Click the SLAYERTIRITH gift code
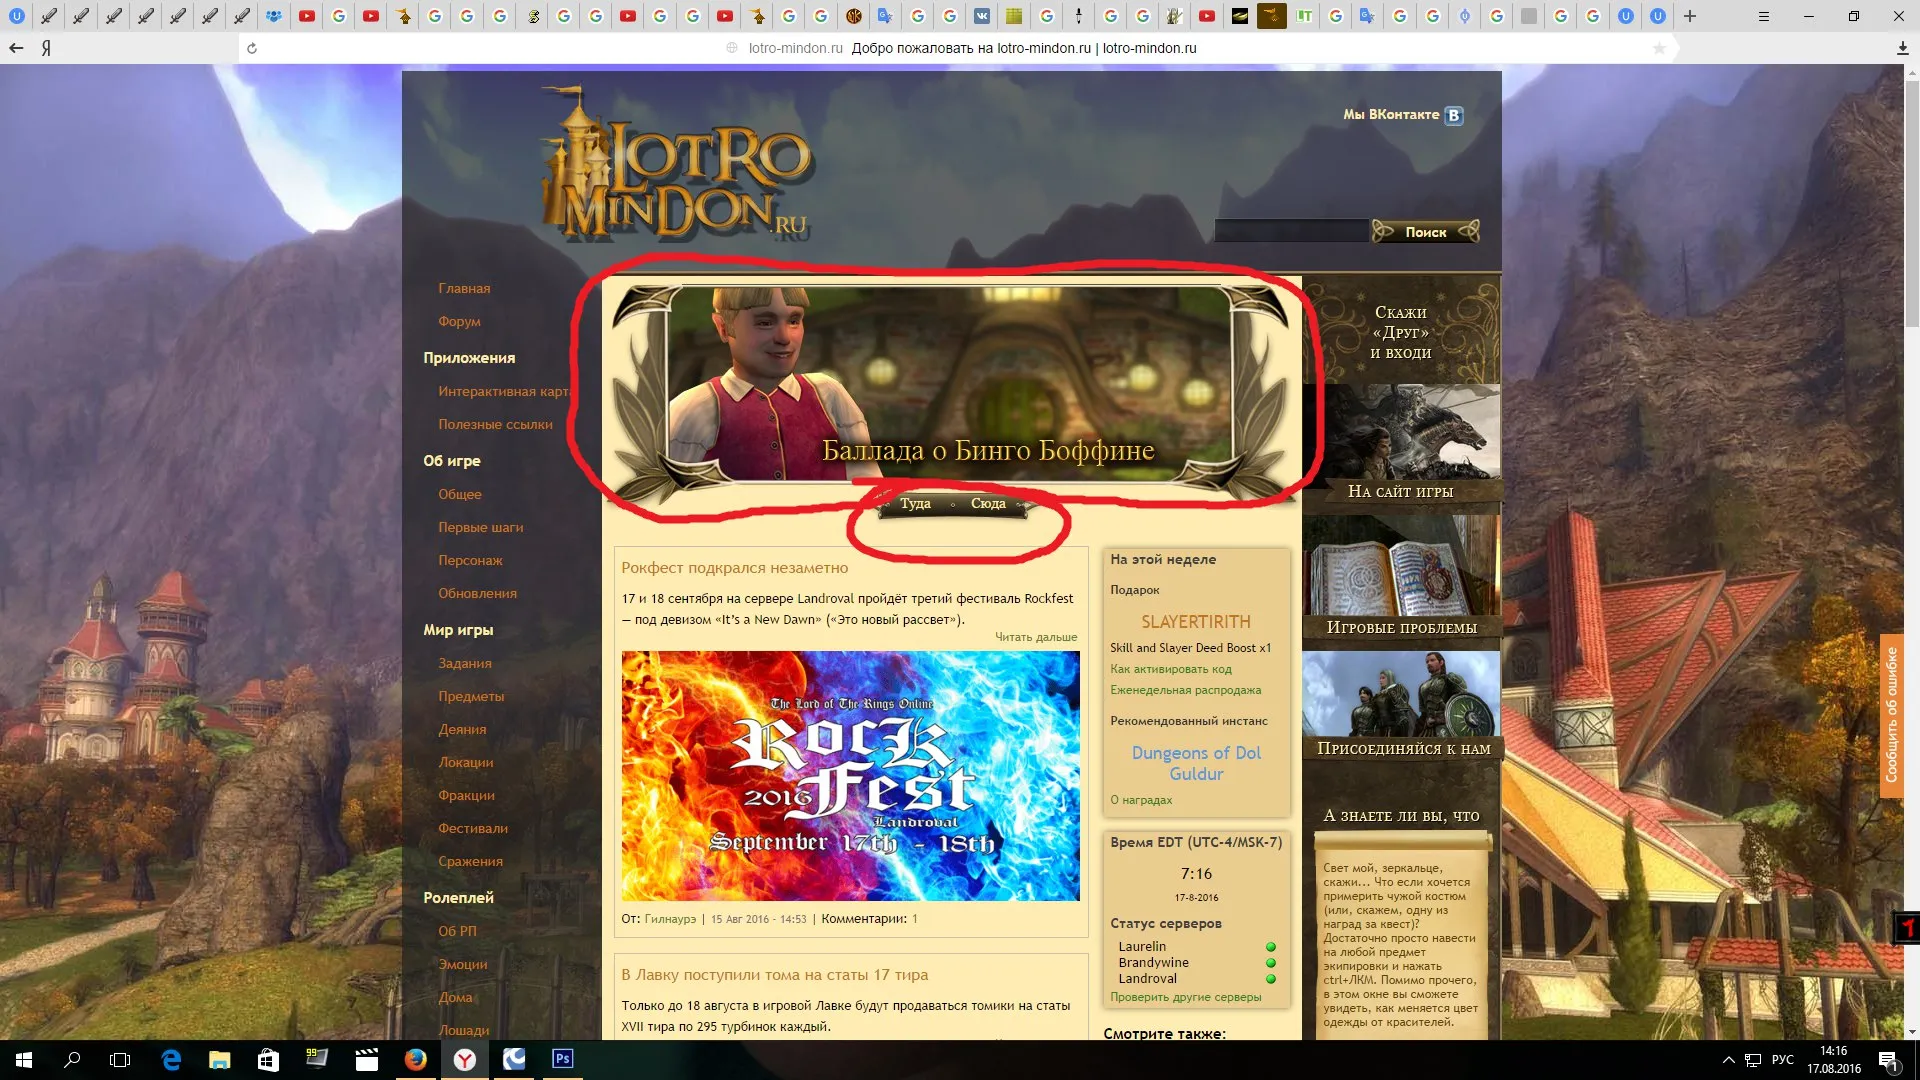This screenshot has height=1080, width=1920. coord(1196,622)
